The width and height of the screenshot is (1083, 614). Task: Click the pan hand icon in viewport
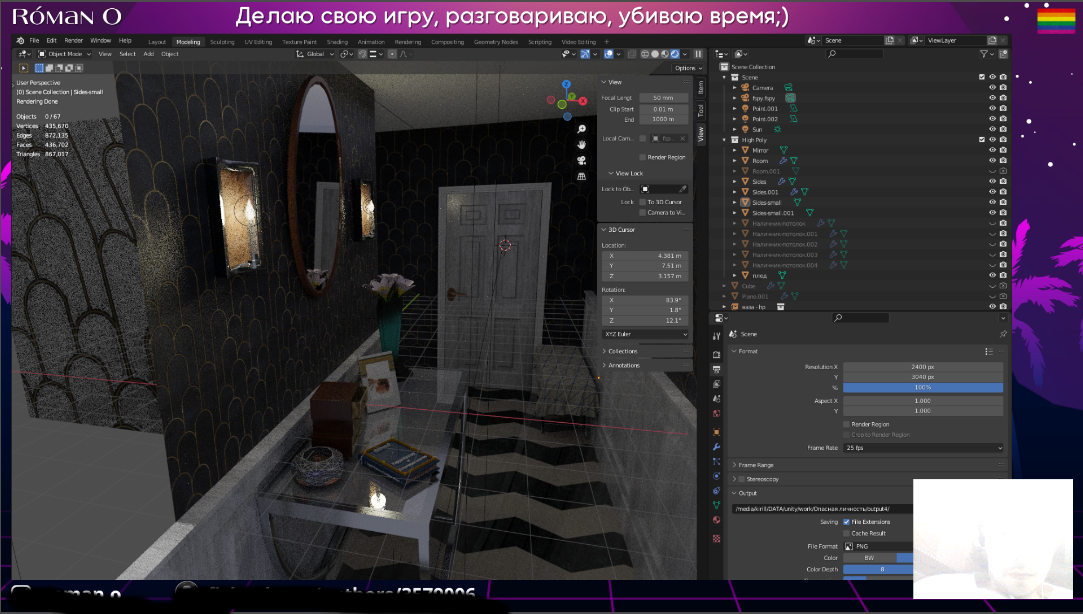coord(581,144)
